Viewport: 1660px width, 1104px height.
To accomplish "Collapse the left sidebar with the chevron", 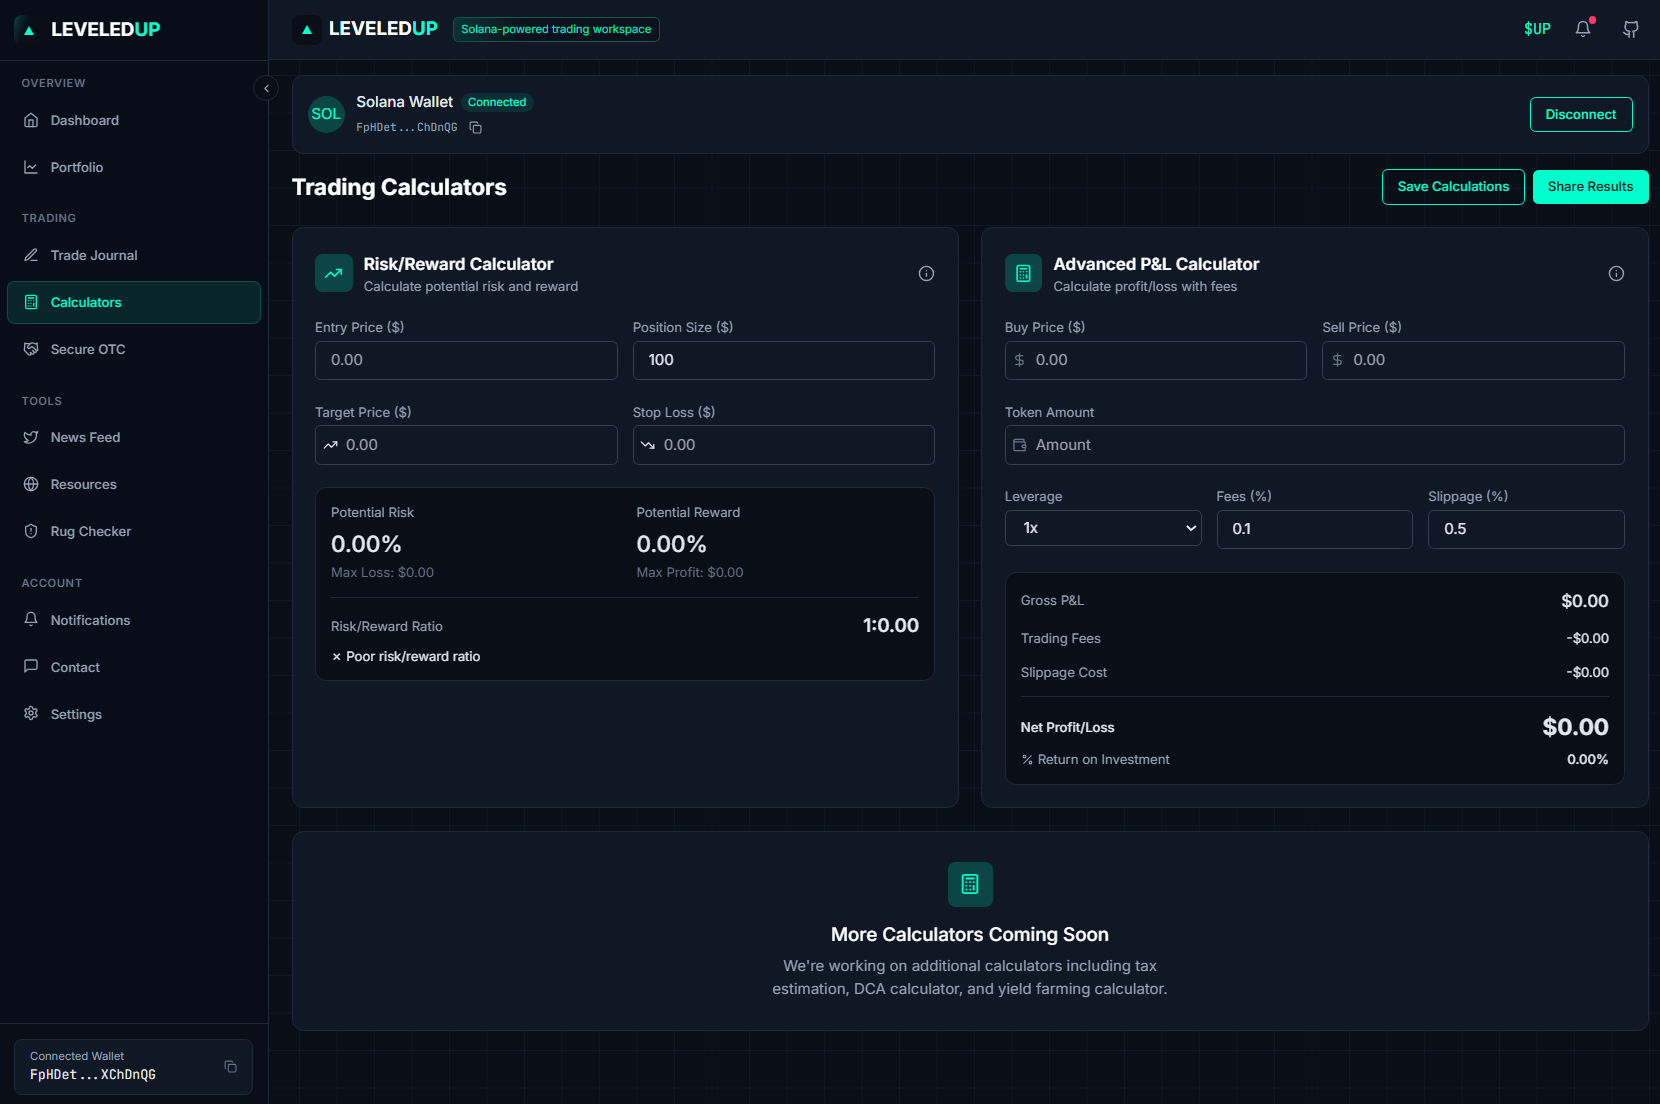I will (266, 88).
